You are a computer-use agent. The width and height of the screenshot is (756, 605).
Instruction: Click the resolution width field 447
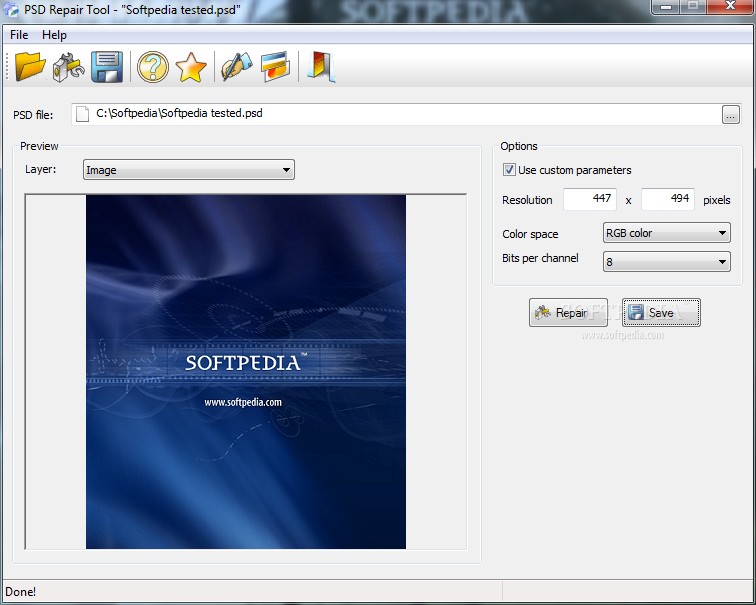[590, 199]
